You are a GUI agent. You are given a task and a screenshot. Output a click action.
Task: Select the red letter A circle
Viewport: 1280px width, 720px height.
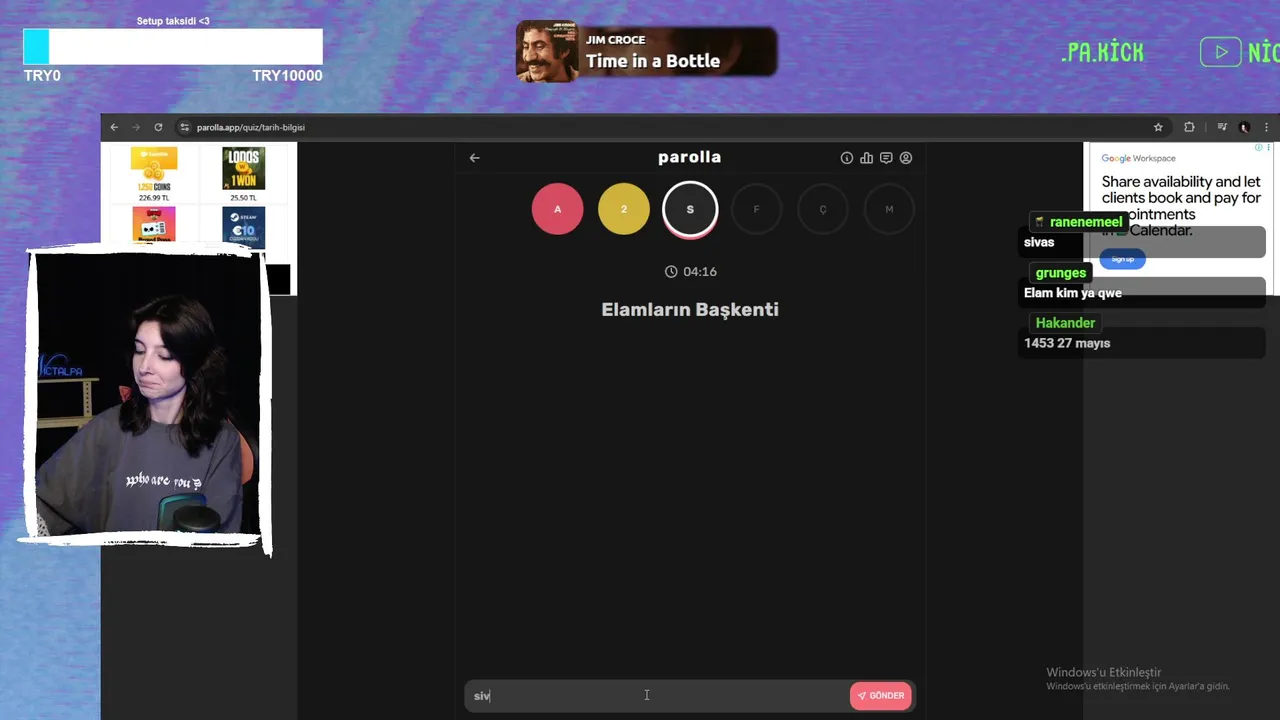(x=557, y=209)
